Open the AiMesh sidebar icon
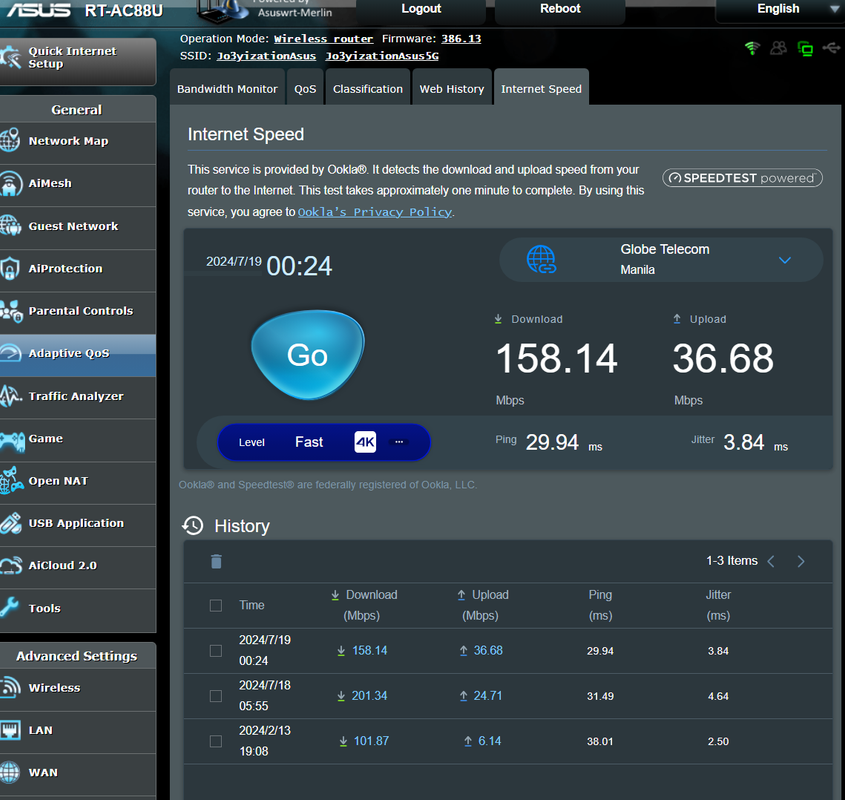845x800 pixels. 10,183
